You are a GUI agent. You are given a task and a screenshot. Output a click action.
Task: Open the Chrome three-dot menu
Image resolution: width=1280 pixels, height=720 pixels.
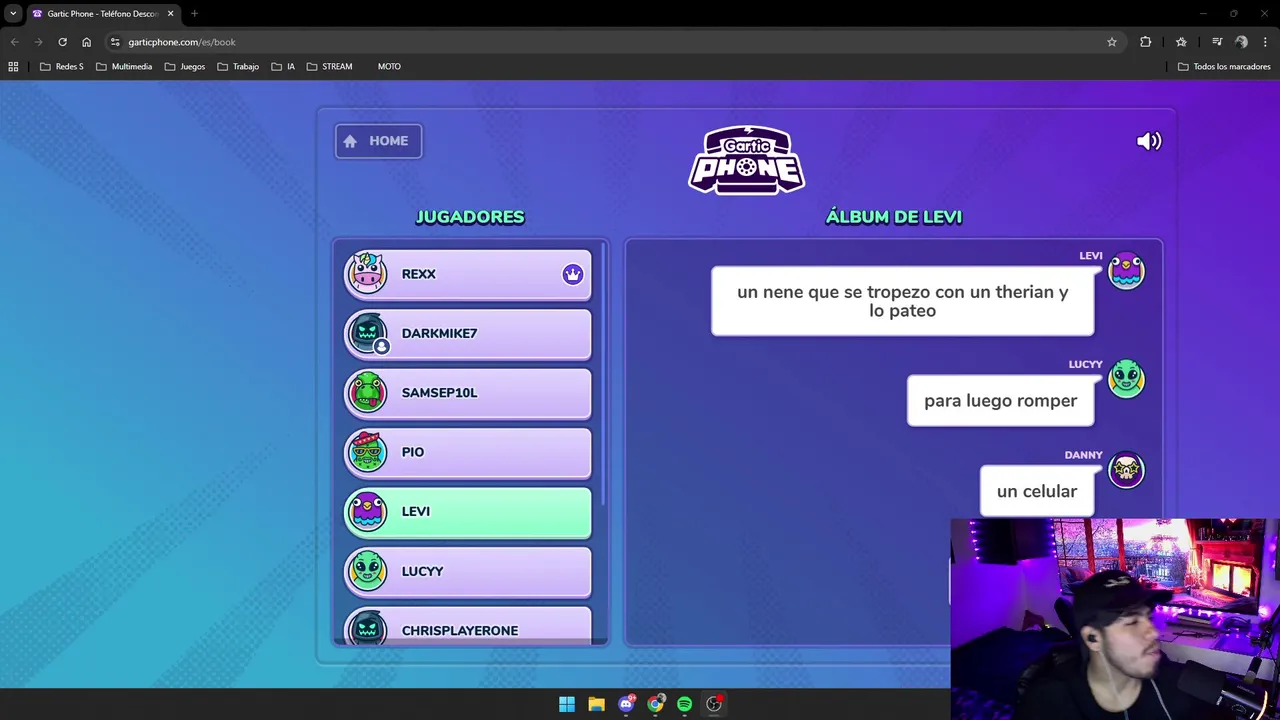coord(1265,42)
